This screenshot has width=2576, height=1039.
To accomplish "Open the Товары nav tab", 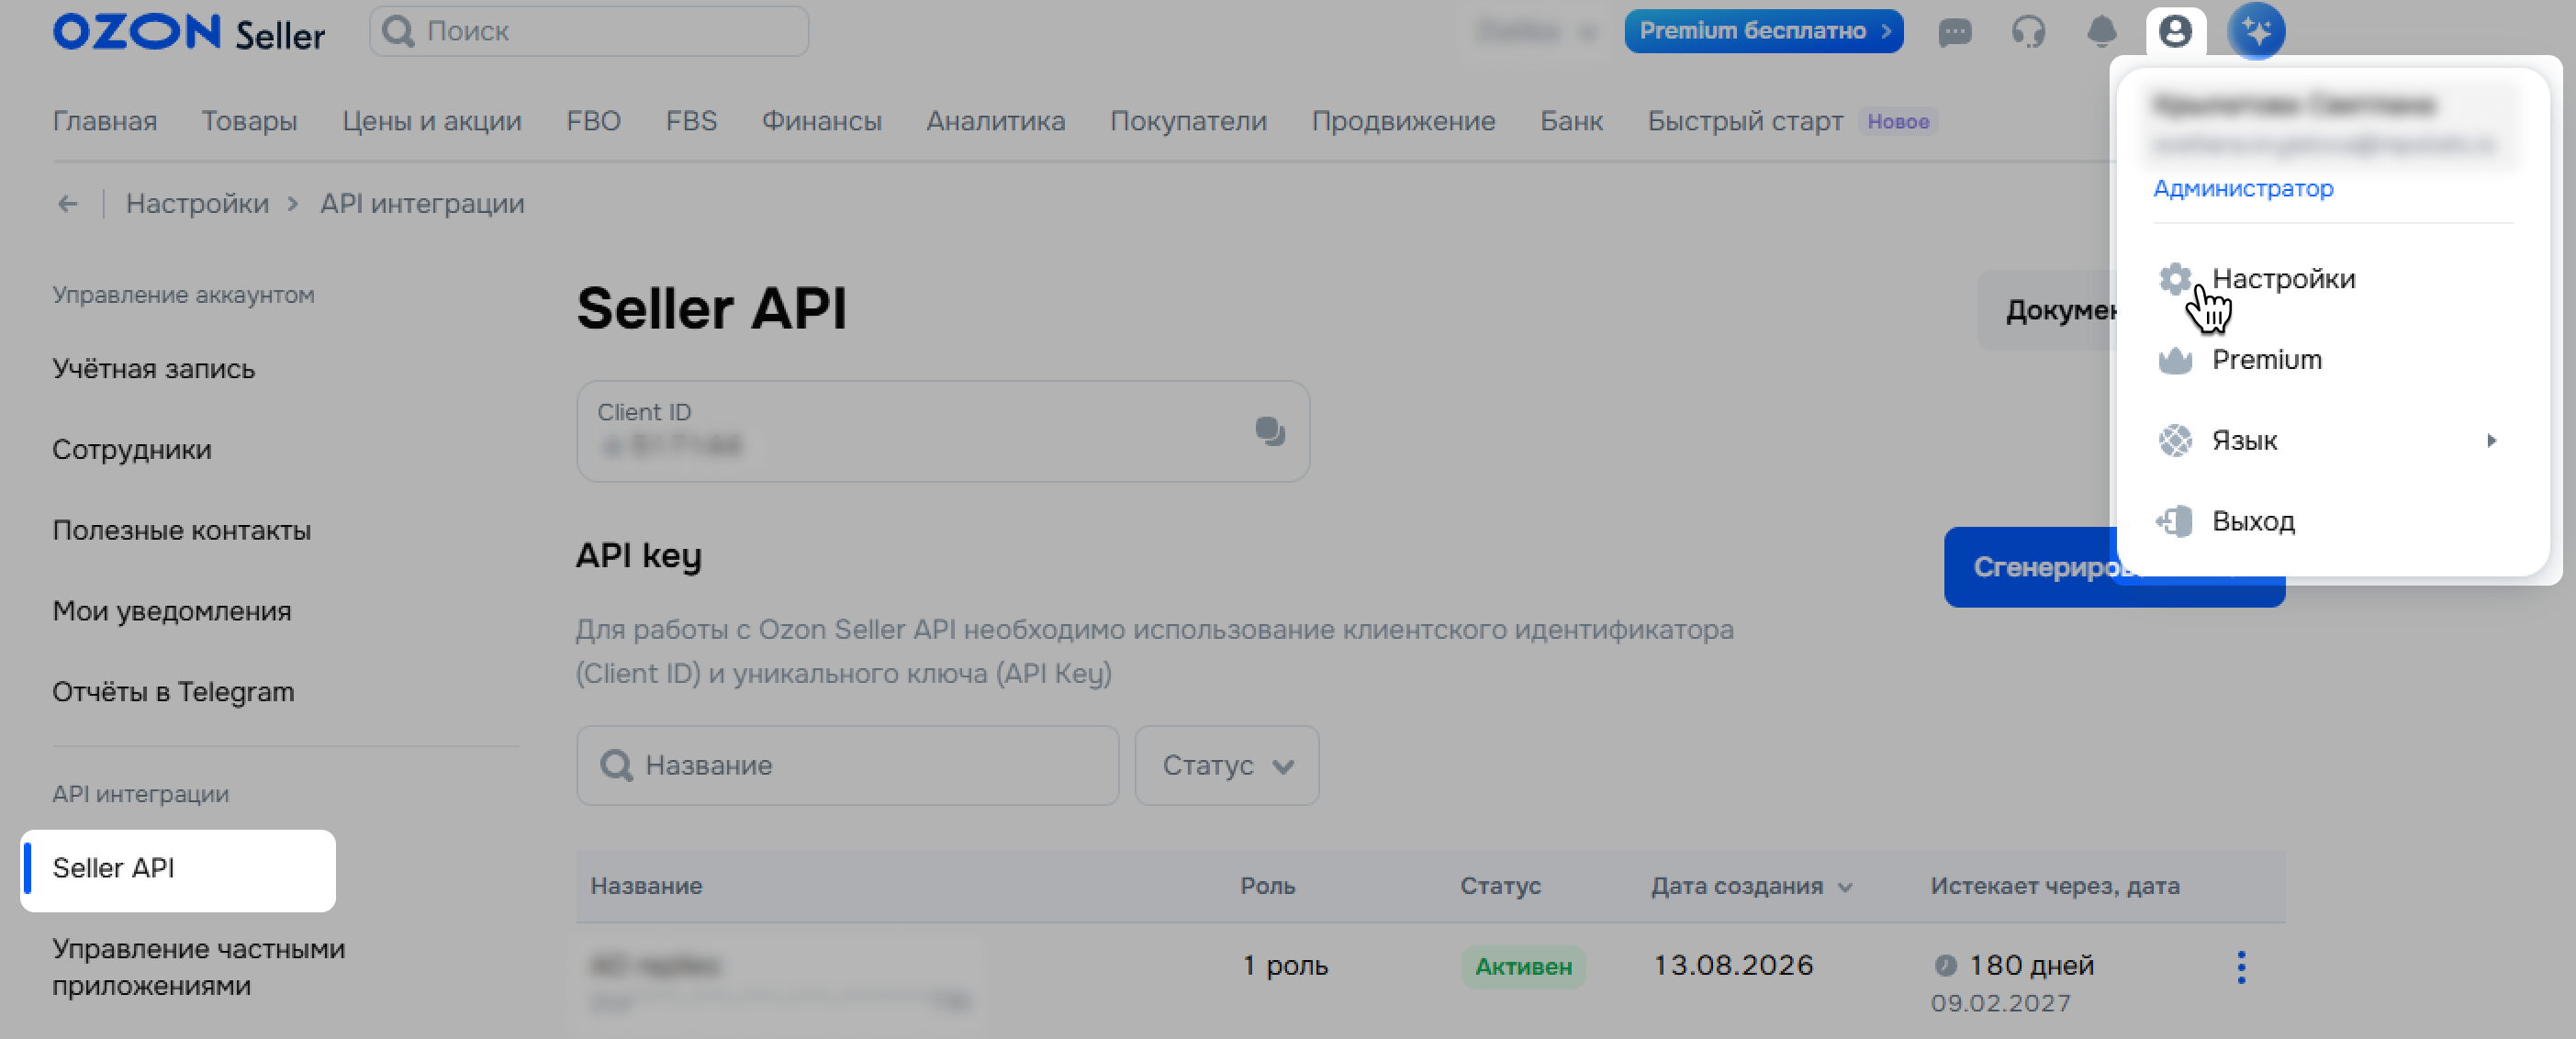I will point(250,121).
